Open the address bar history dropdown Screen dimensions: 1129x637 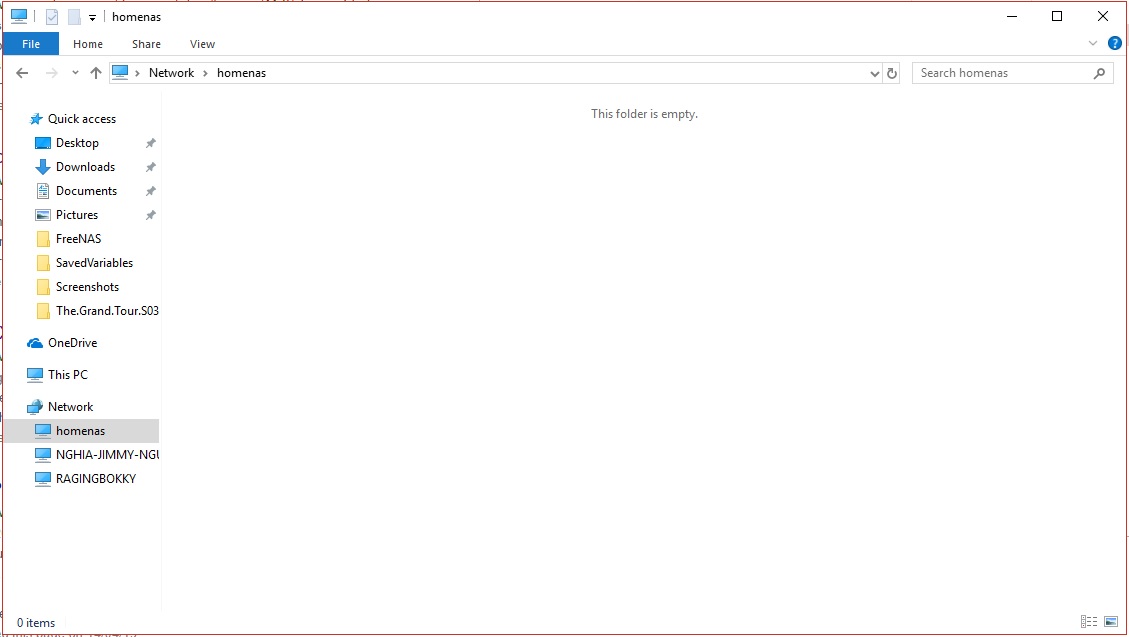click(x=874, y=73)
